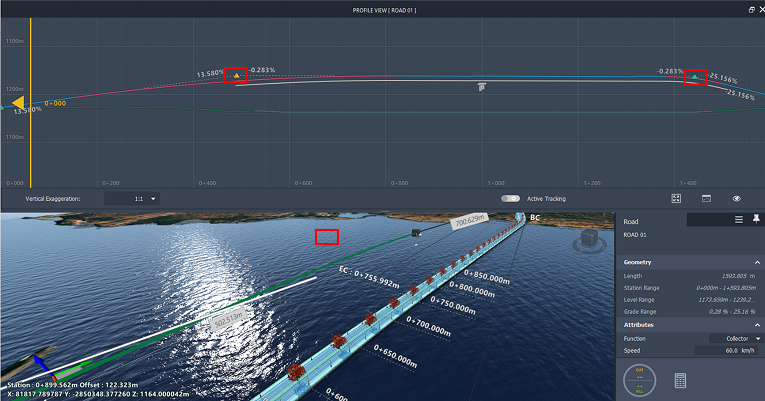The image size is (765, 401).
Task: Enable the Active Tracking switch
Action: tap(511, 199)
